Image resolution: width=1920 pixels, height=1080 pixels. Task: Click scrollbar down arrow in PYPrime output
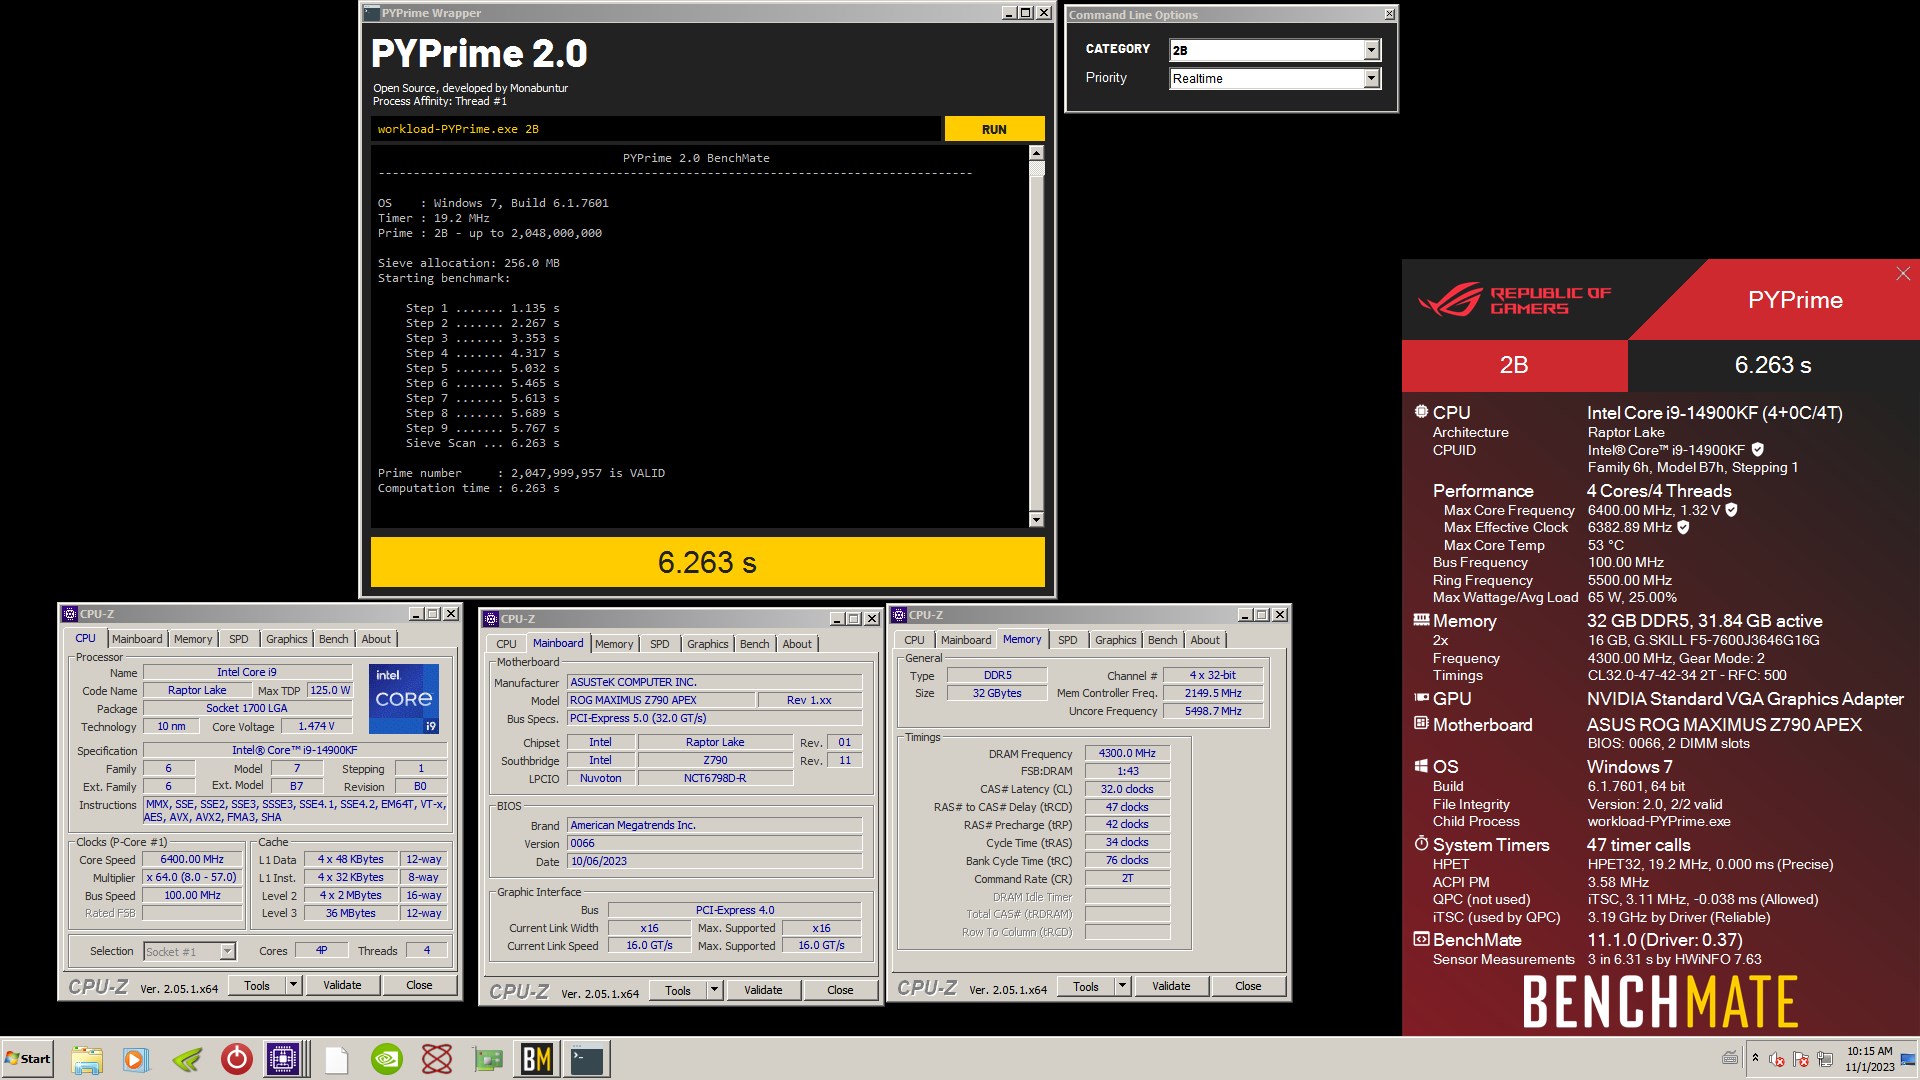click(x=1036, y=519)
